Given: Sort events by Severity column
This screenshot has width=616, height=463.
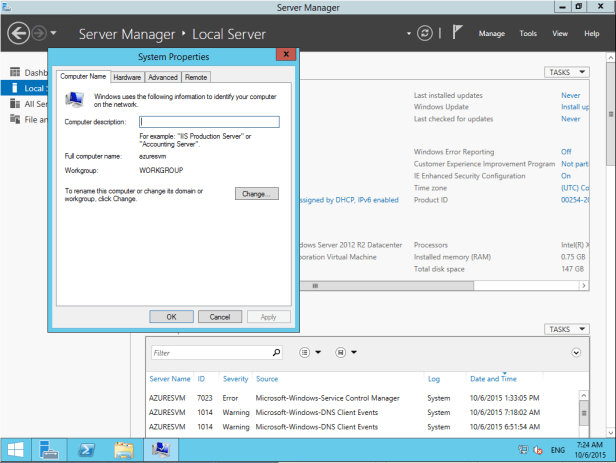Looking at the screenshot, I should coord(235,379).
